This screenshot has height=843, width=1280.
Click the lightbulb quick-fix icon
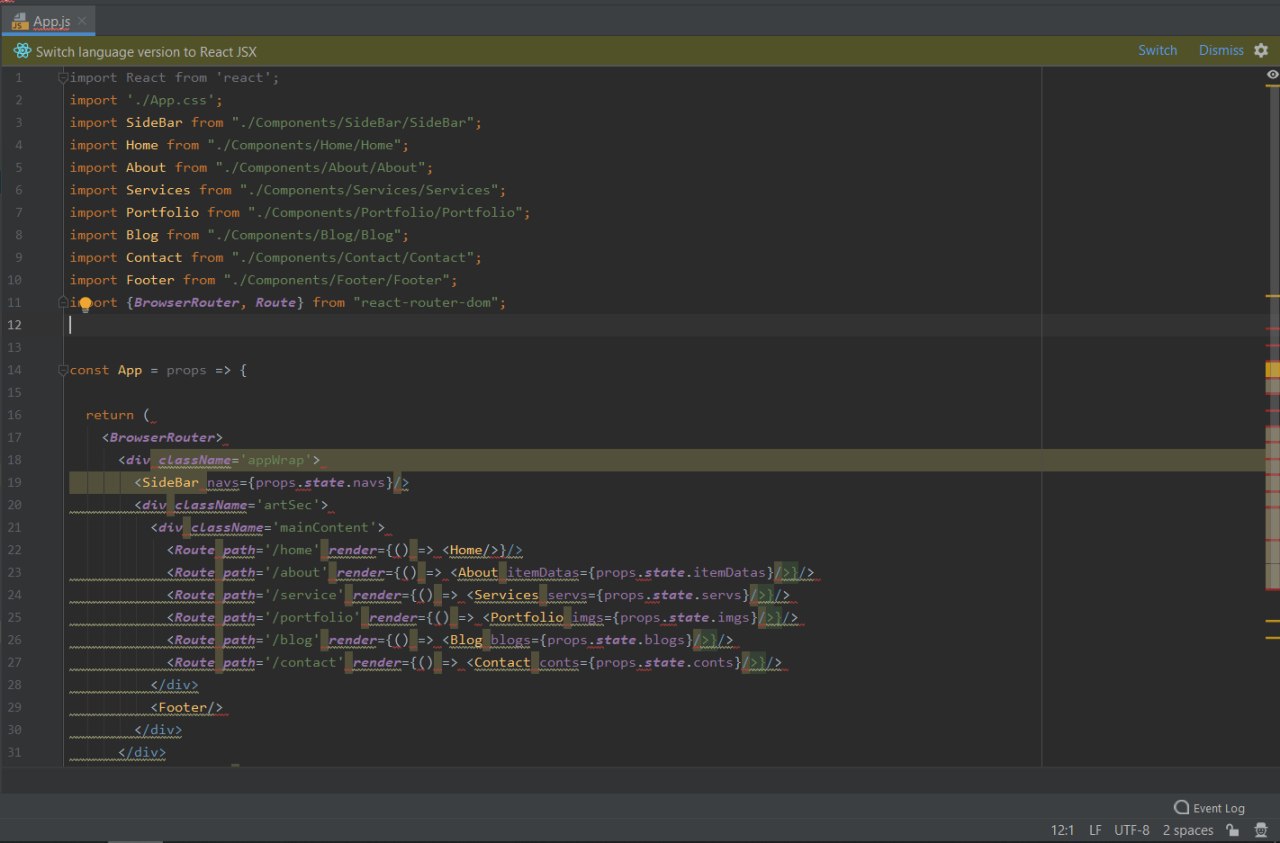tap(86, 304)
